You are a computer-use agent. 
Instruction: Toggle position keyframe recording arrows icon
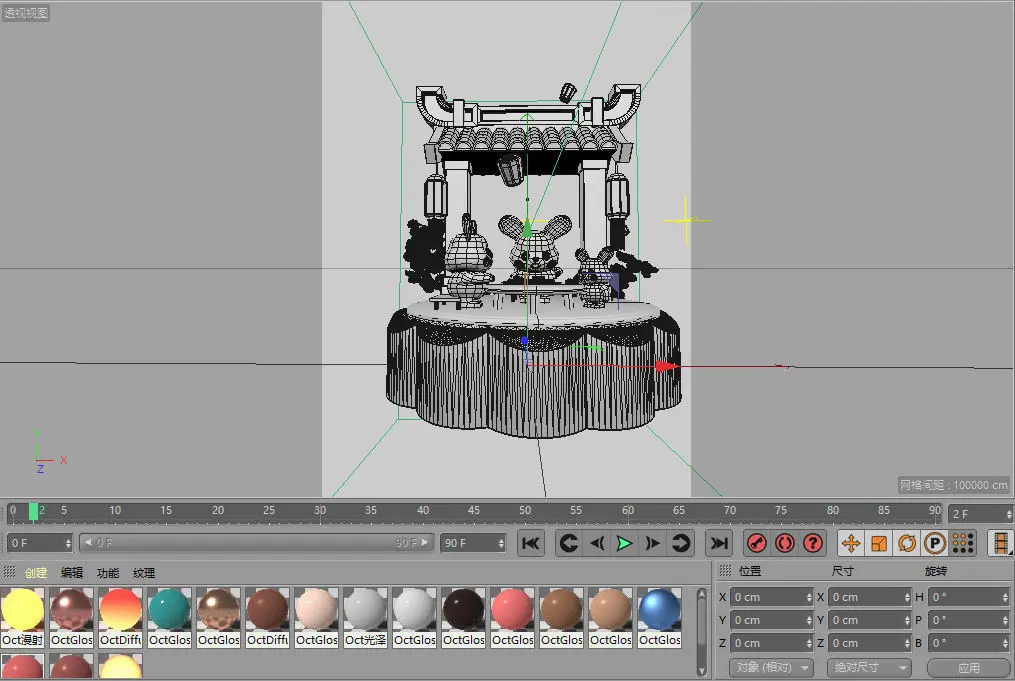point(851,543)
